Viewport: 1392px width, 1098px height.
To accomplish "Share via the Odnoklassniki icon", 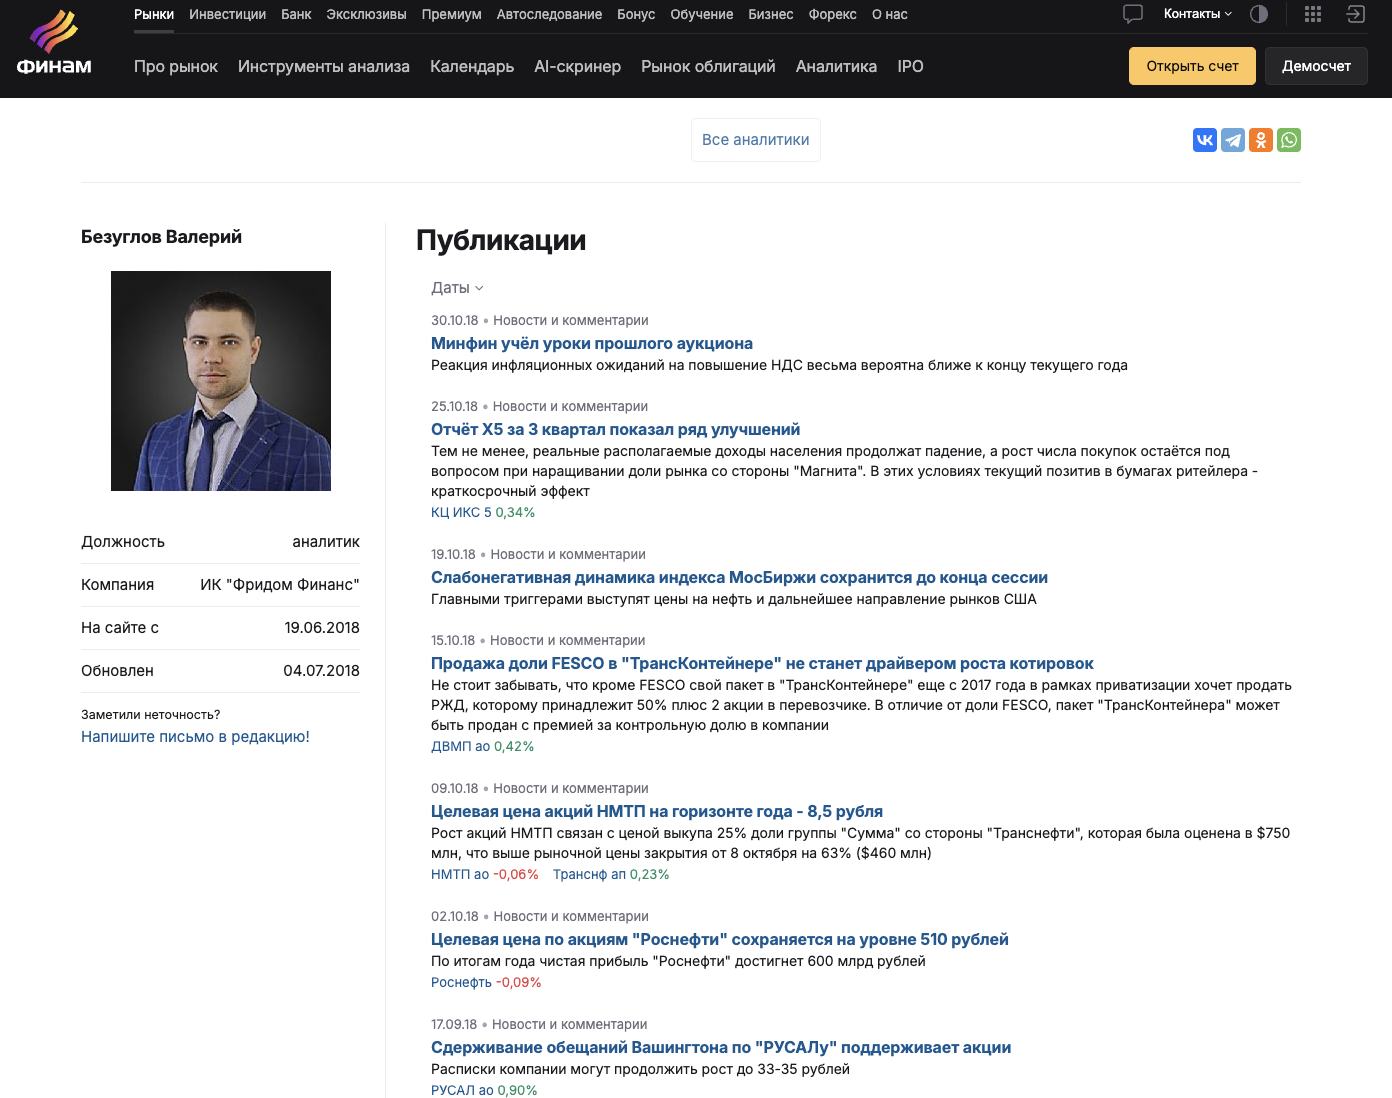I will (x=1260, y=140).
